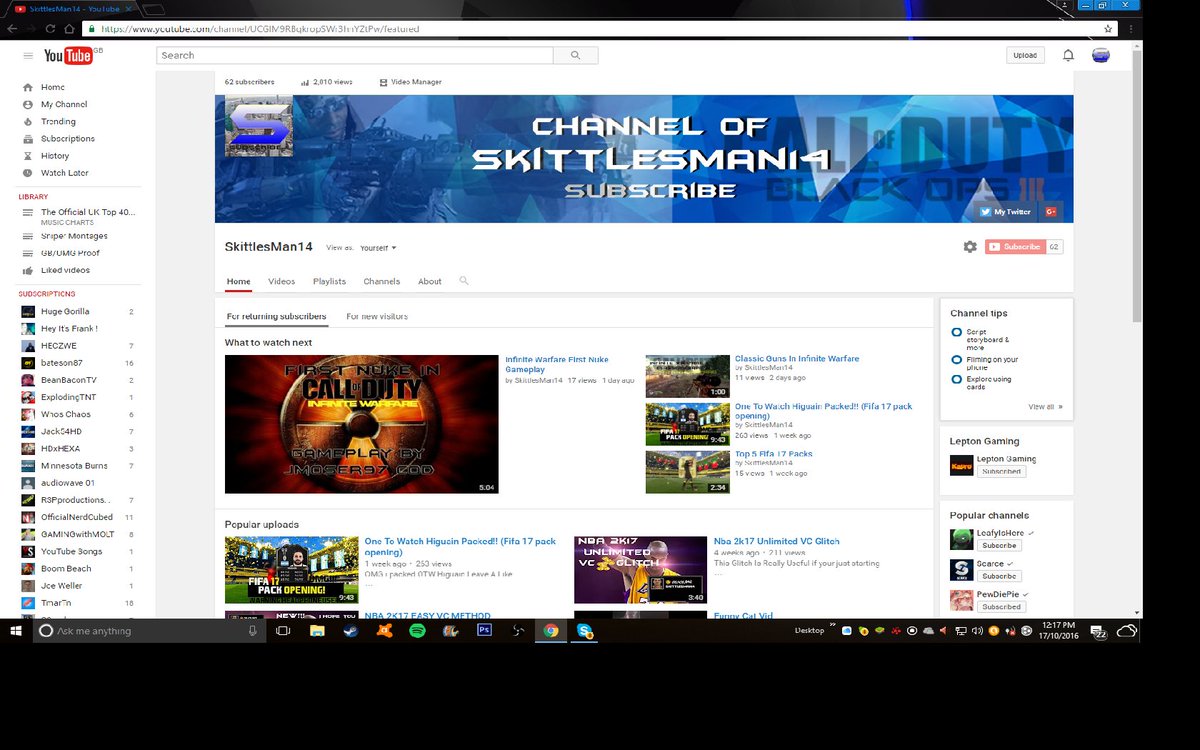This screenshot has height=750, width=1200.
Task: Click the Trending flame icon
Action: pos(28,121)
